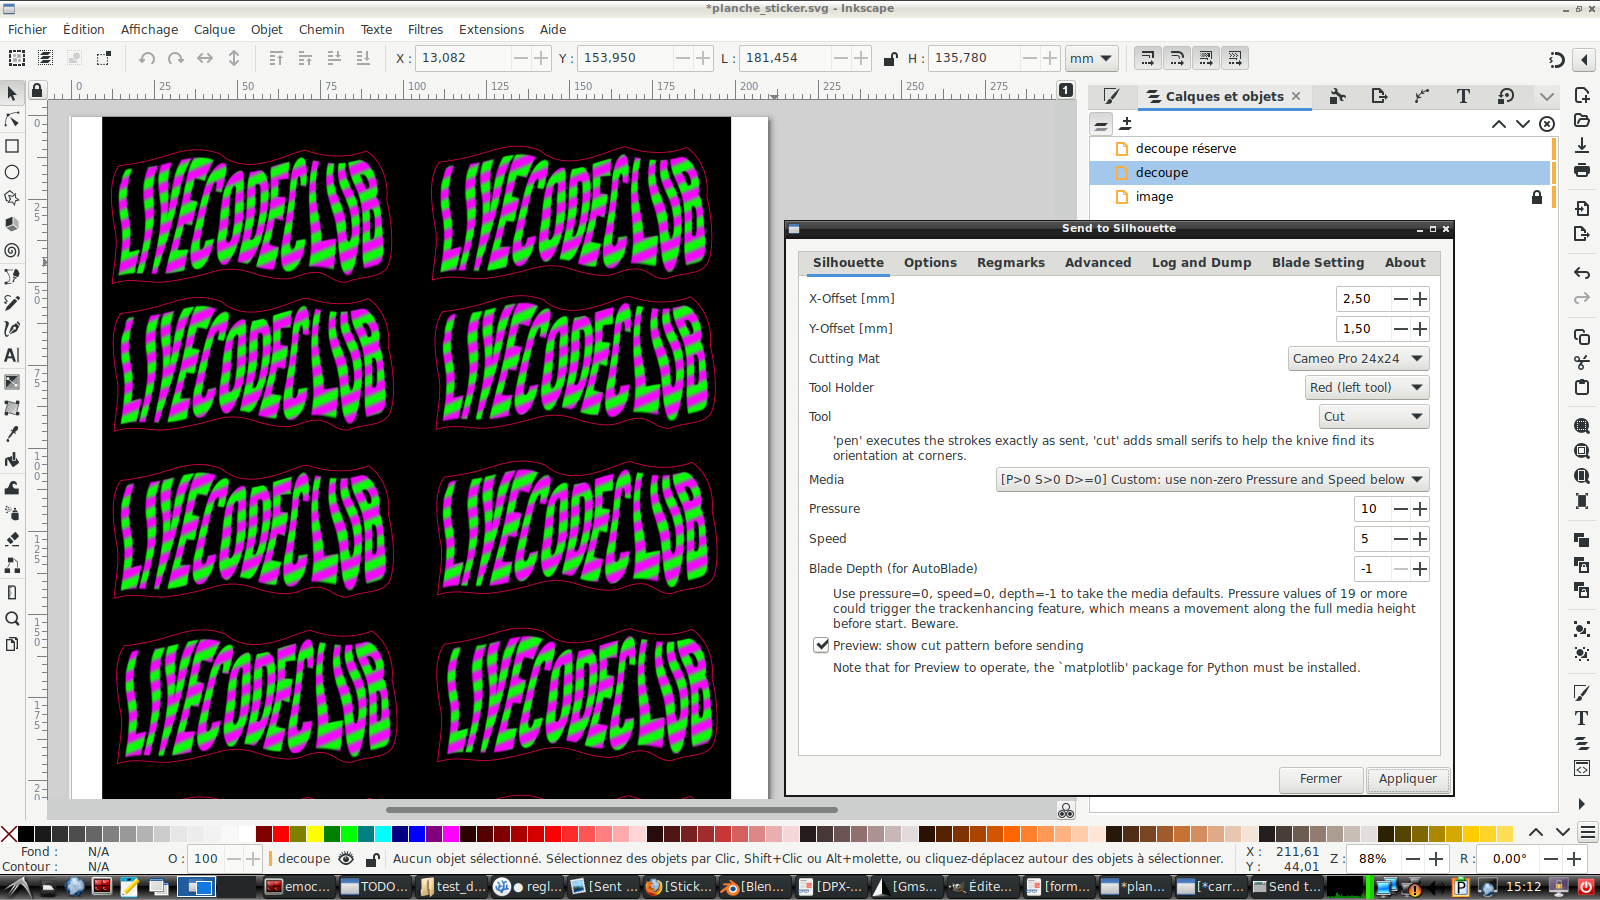Select the Node editing tool
1600x900 pixels.
[x=12, y=120]
